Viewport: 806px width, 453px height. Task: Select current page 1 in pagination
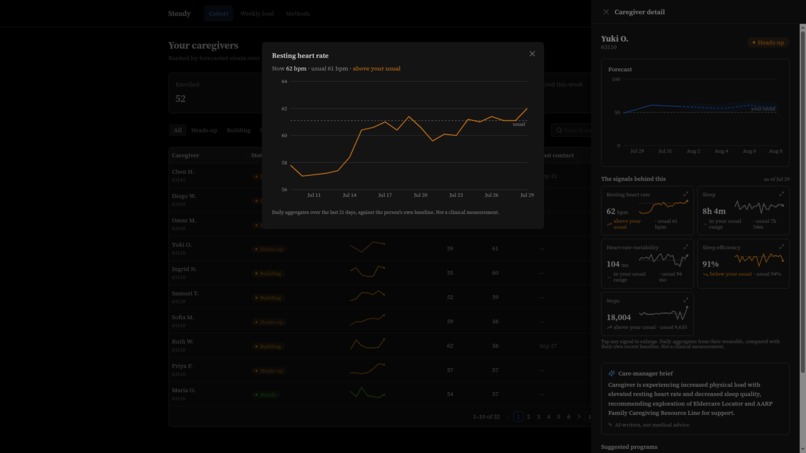tap(518, 416)
